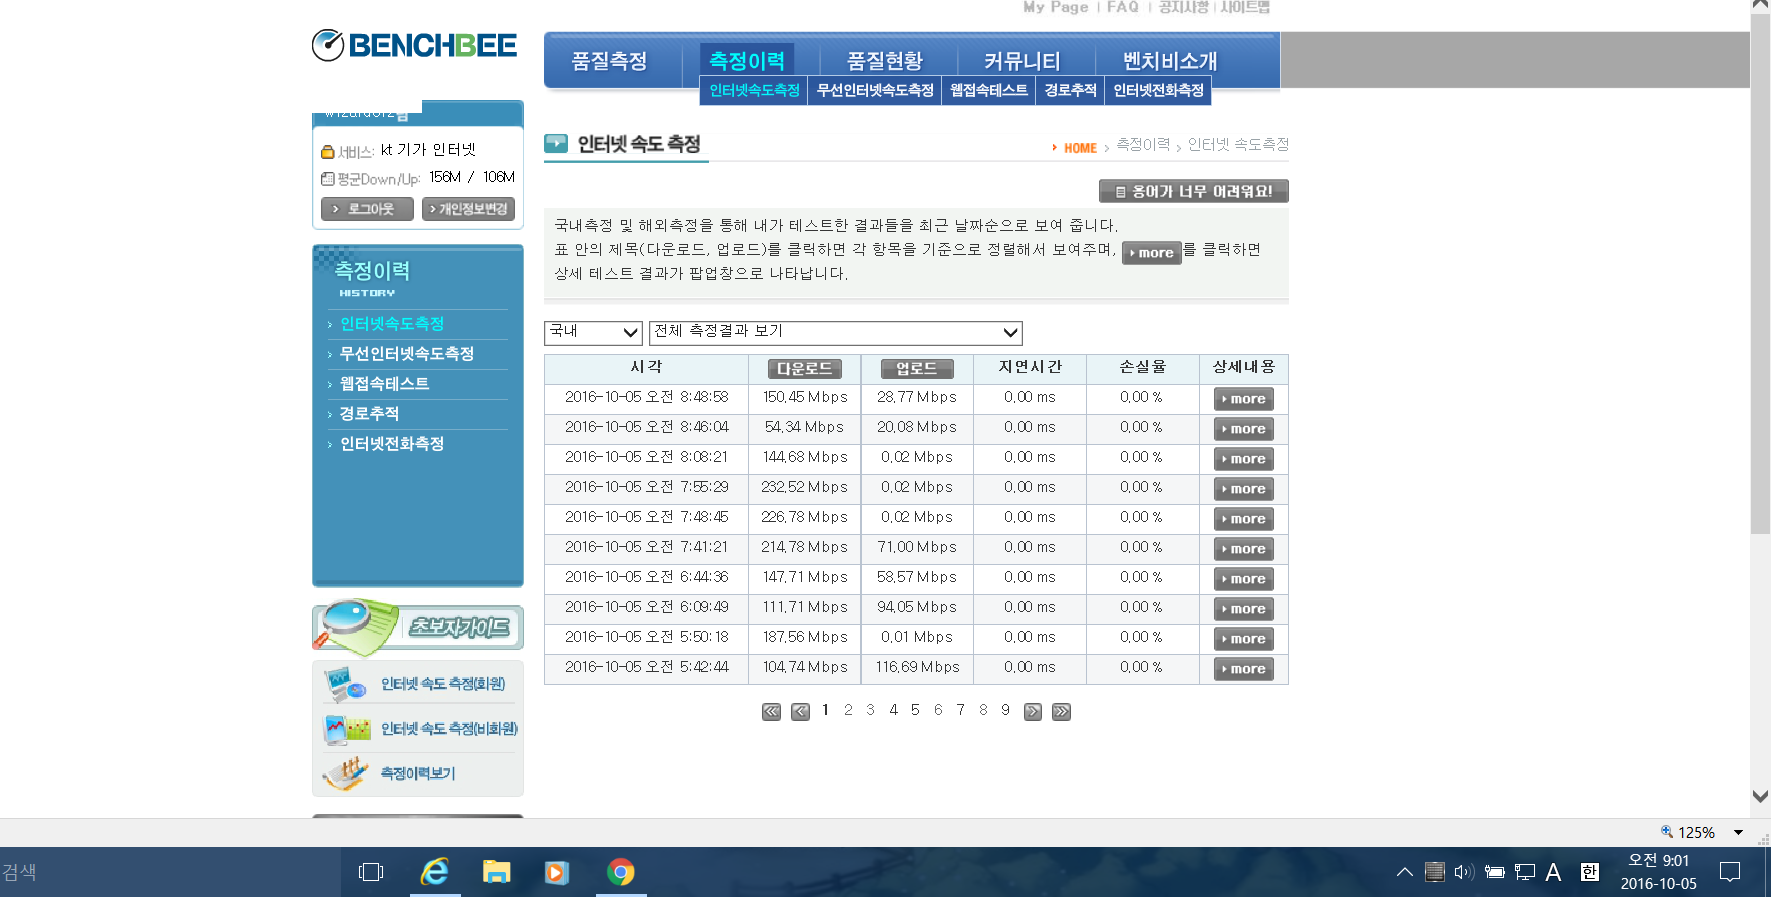Open the network status tray icon
This screenshot has height=897, width=1771.
coord(1525,872)
